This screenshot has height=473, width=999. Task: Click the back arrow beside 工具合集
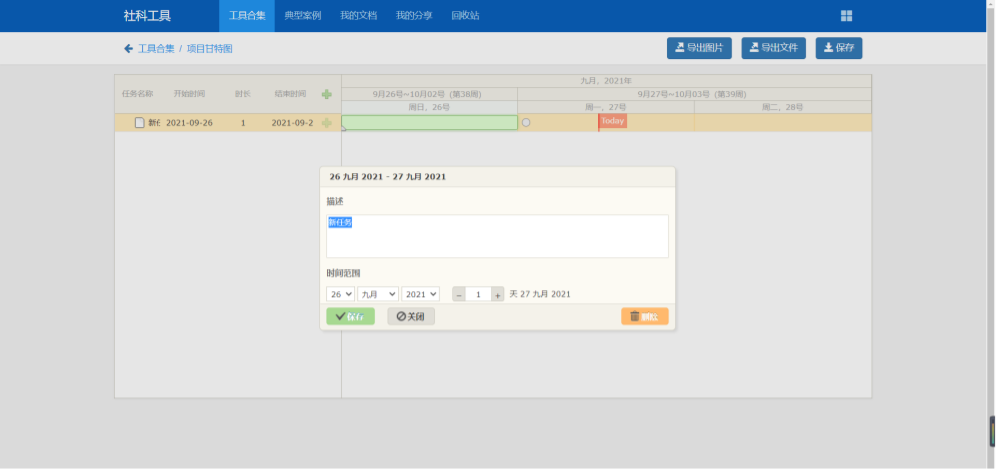pyautogui.click(x=129, y=48)
